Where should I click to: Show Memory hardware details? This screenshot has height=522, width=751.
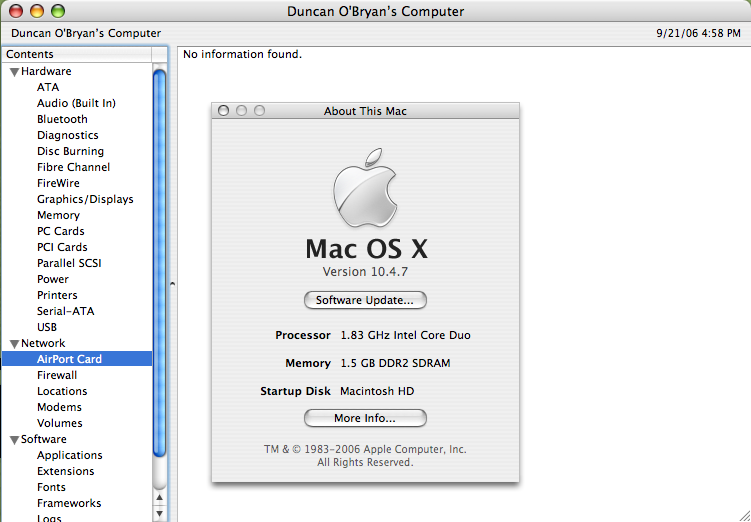point(58,215)
